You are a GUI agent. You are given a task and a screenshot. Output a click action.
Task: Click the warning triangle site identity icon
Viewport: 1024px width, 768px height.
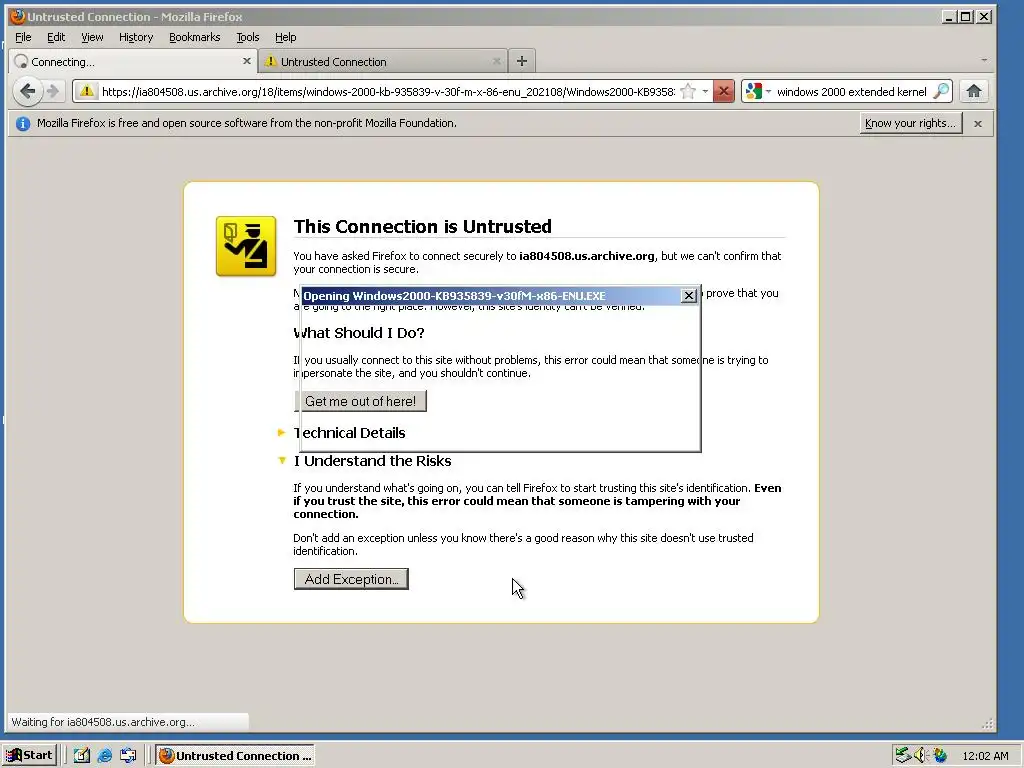pos(86,91)
